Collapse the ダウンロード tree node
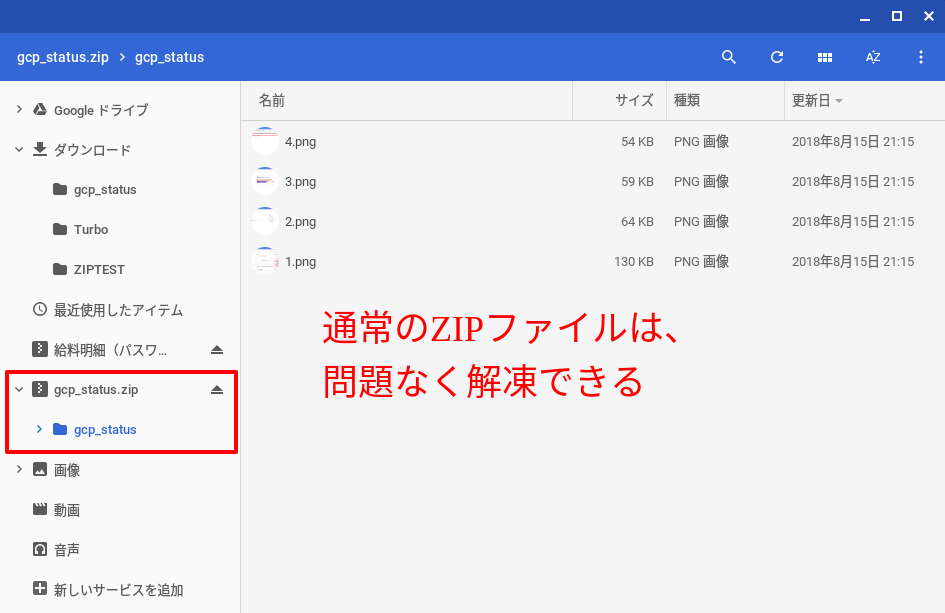This screenshot has height=613, width=945. 19,149
